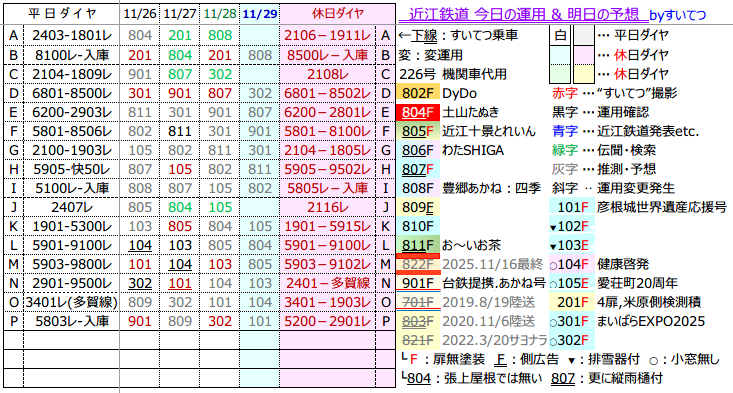Click the weekday cell 6801-8500レ

72,93
